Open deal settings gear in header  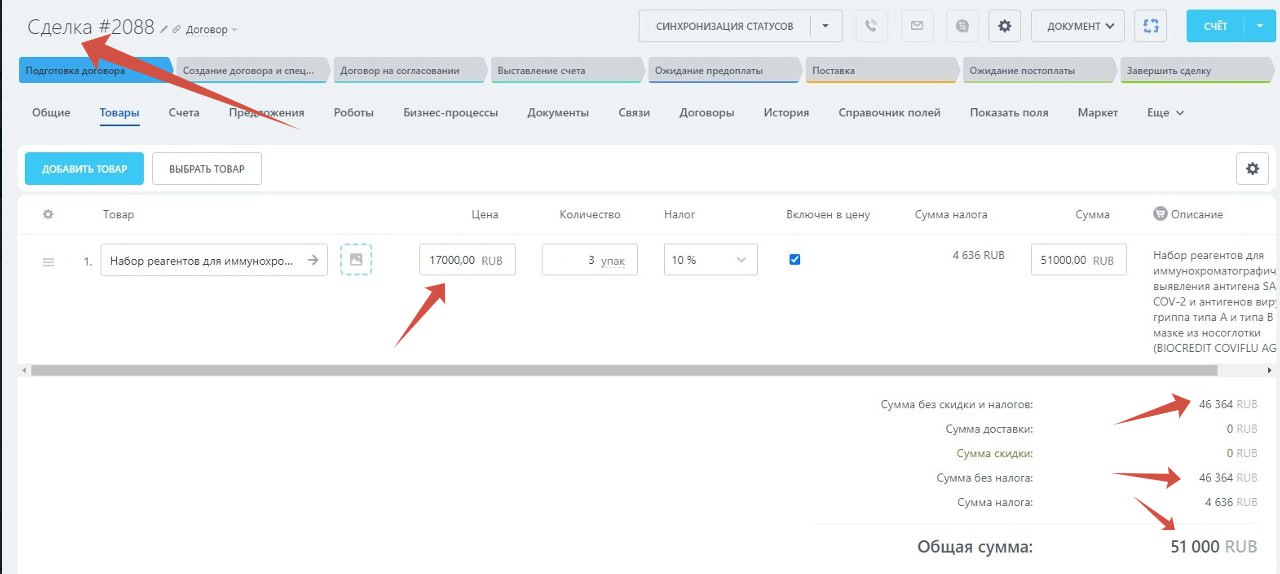pyautogui.click(x=1004, y=26)
